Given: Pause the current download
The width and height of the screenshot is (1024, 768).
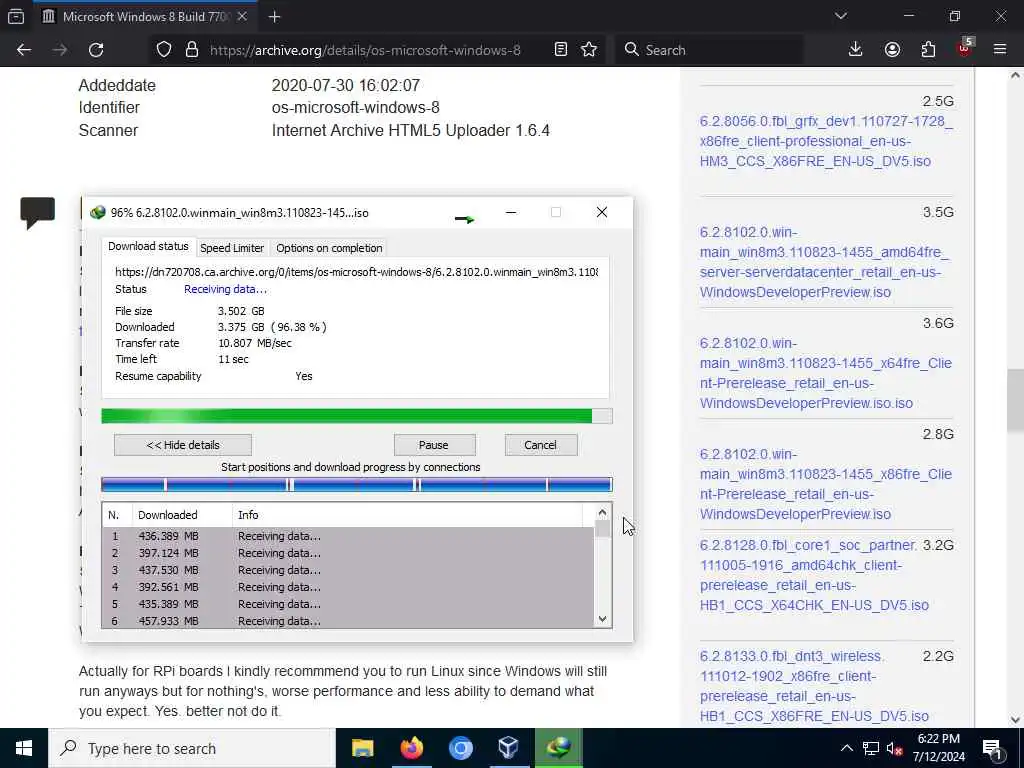Looking at the screenshot, I should [434, 445].
